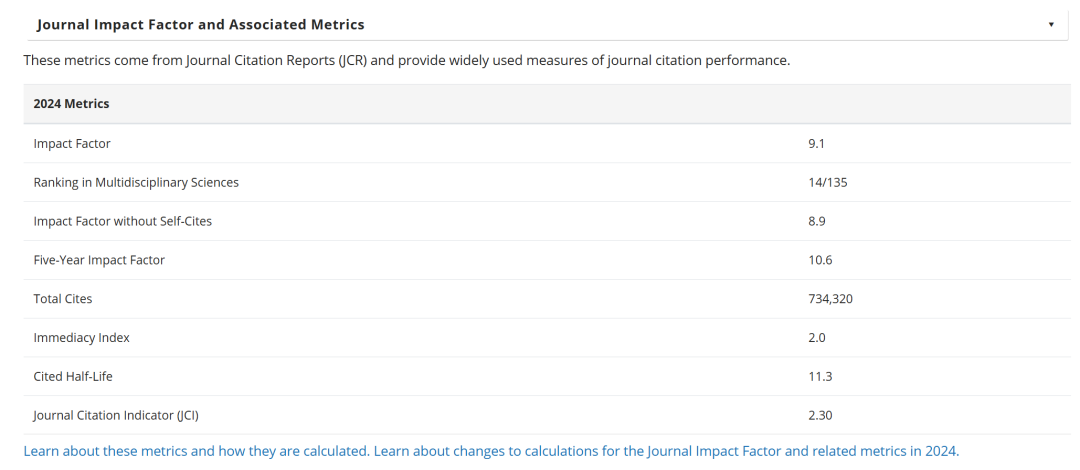Click the Total Cites value 734,320
Image resolution: width=1080 pixels, height=470 pixels.
[830, 299]
